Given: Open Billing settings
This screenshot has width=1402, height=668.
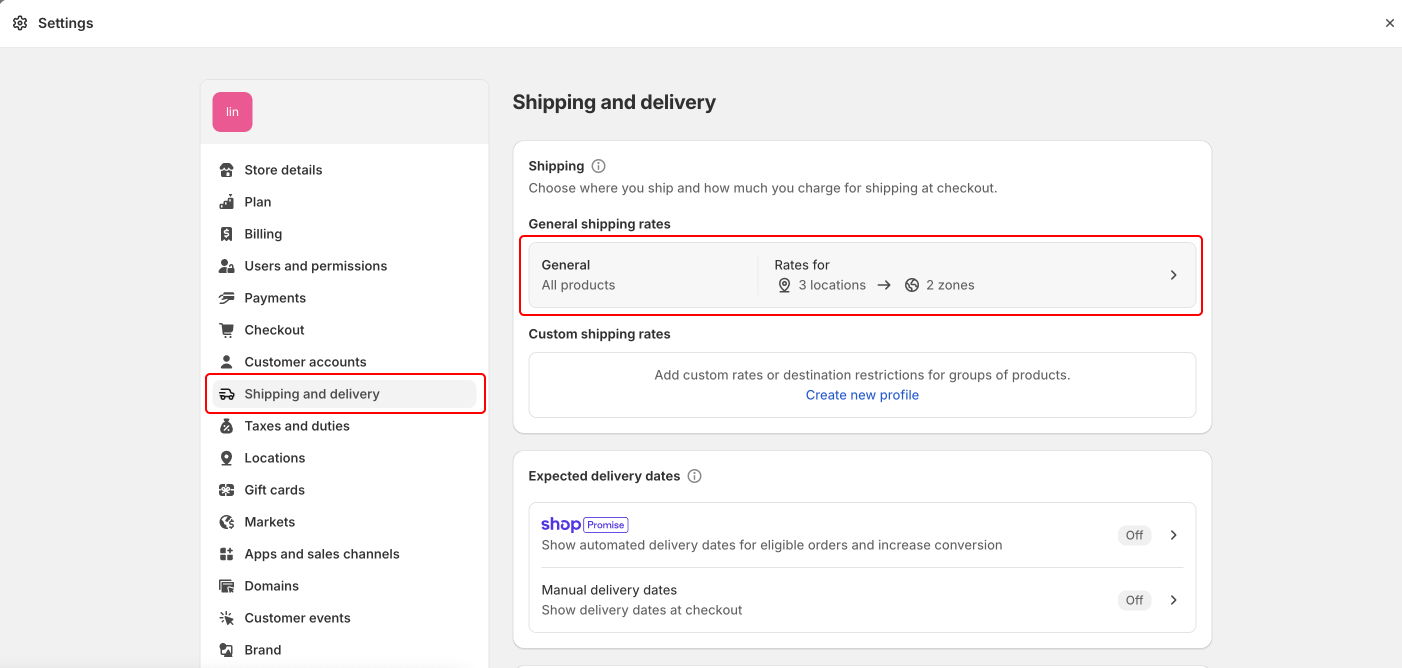Looking at the screenshot, I should pyautogui.click(x=344, y=234).
